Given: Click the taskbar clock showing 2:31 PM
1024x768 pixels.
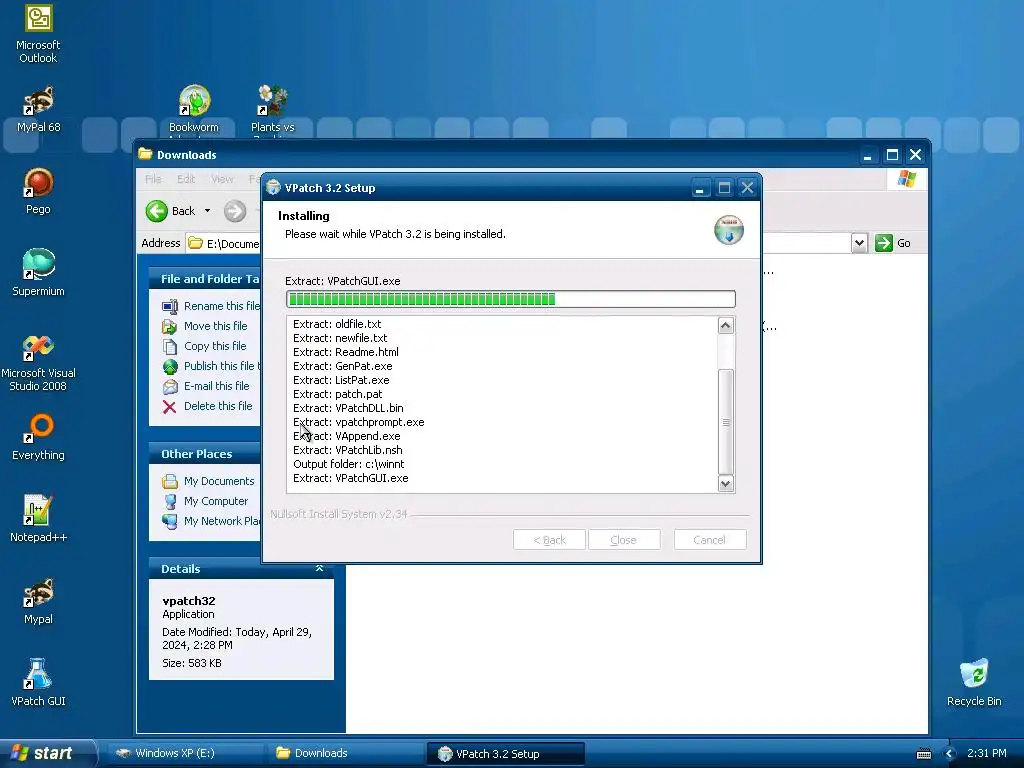Looking at the screenshot, I should (986, 753).
